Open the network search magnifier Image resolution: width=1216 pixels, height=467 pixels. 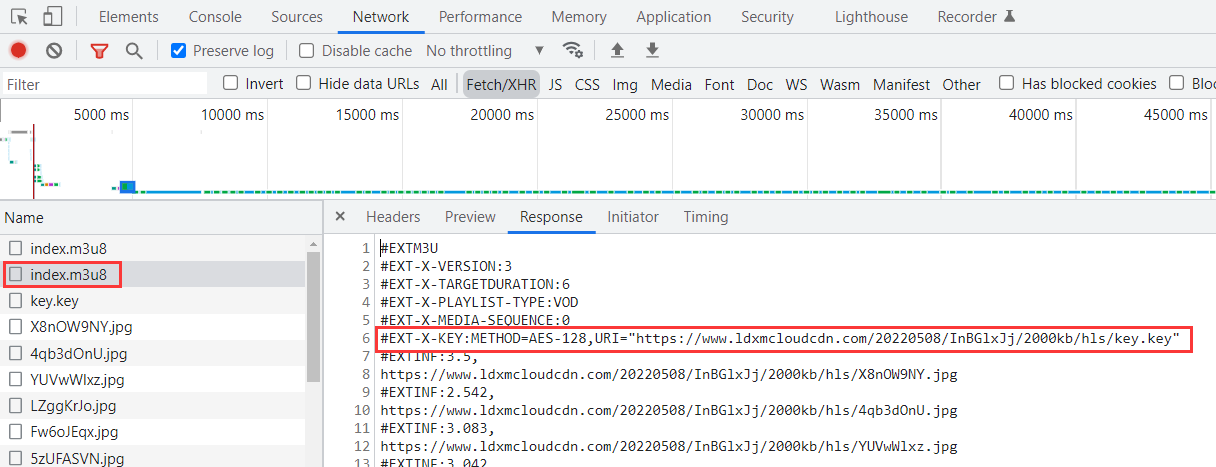[x=134, y=51]
